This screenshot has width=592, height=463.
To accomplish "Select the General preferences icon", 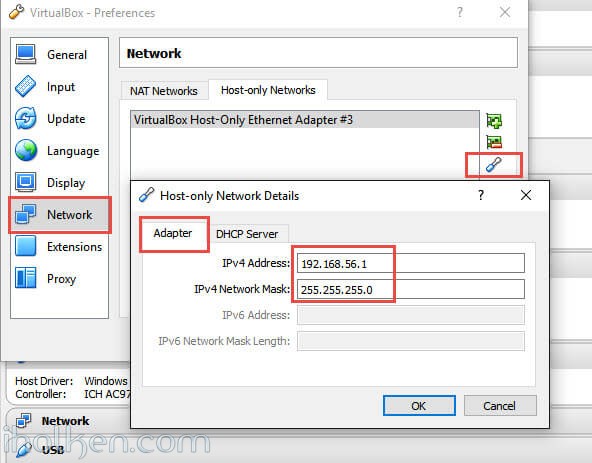I will click(26, 54).
